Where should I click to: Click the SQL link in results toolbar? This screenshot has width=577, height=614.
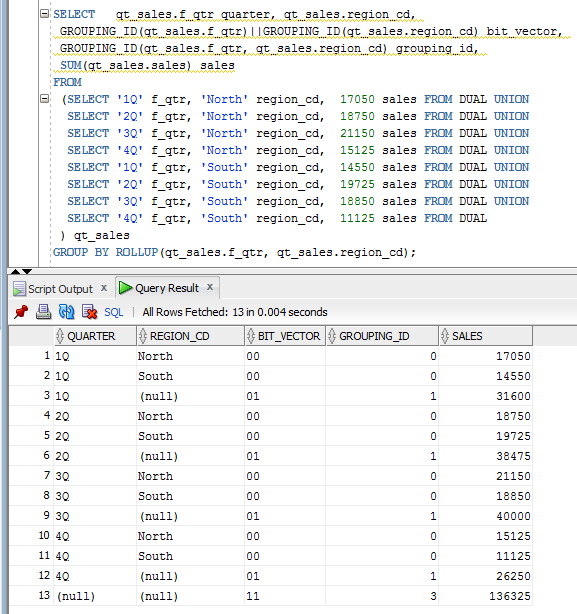pyautogui.click(x=114, y=312)
